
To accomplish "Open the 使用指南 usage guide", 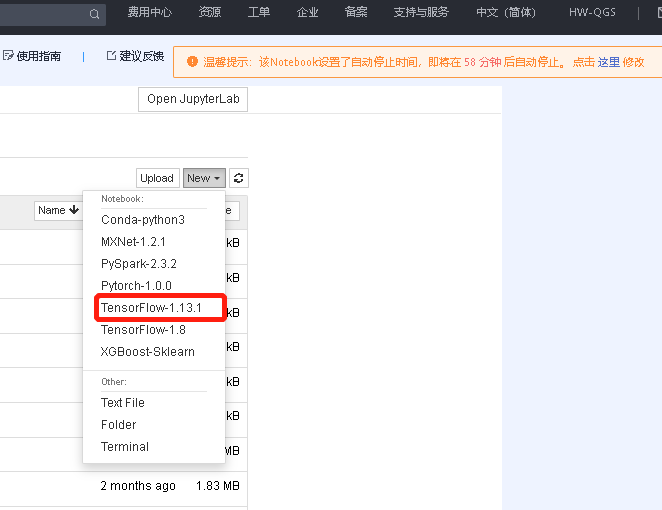I will pyautogui.click(x=32, y=56).
